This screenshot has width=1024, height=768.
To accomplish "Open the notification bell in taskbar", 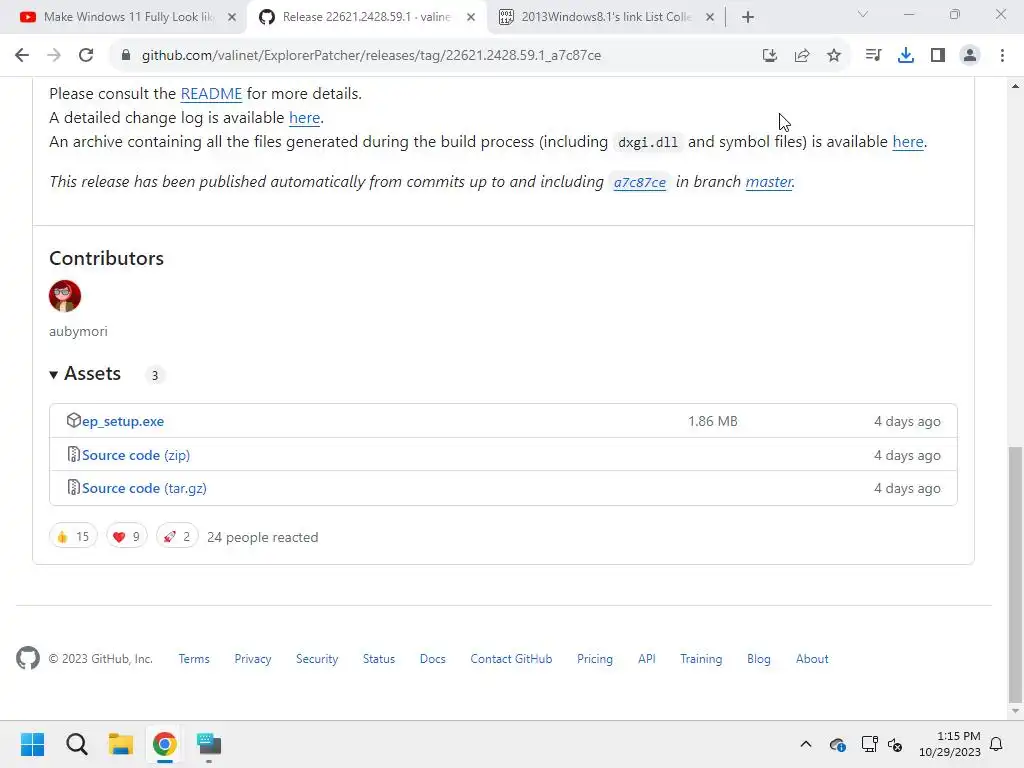I will coord(996,744).
